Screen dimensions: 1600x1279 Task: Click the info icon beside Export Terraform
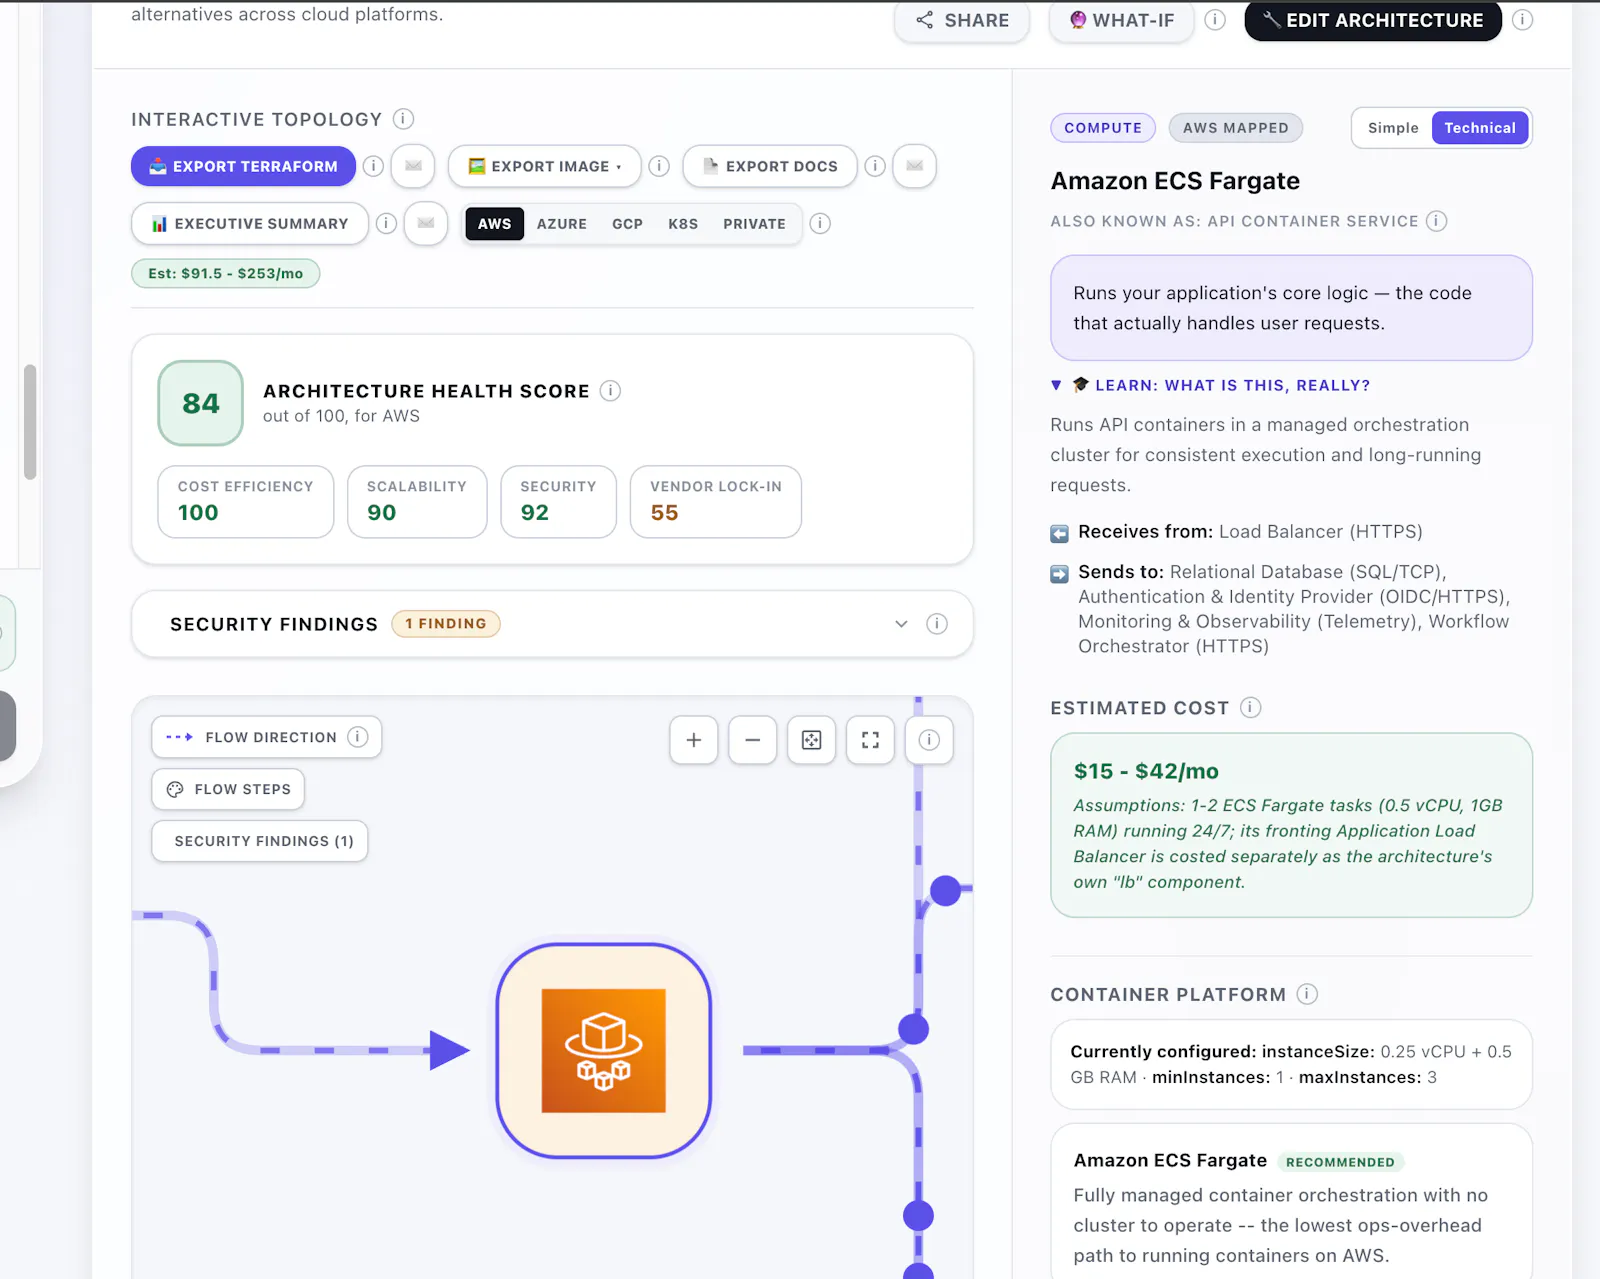[373, 166]
